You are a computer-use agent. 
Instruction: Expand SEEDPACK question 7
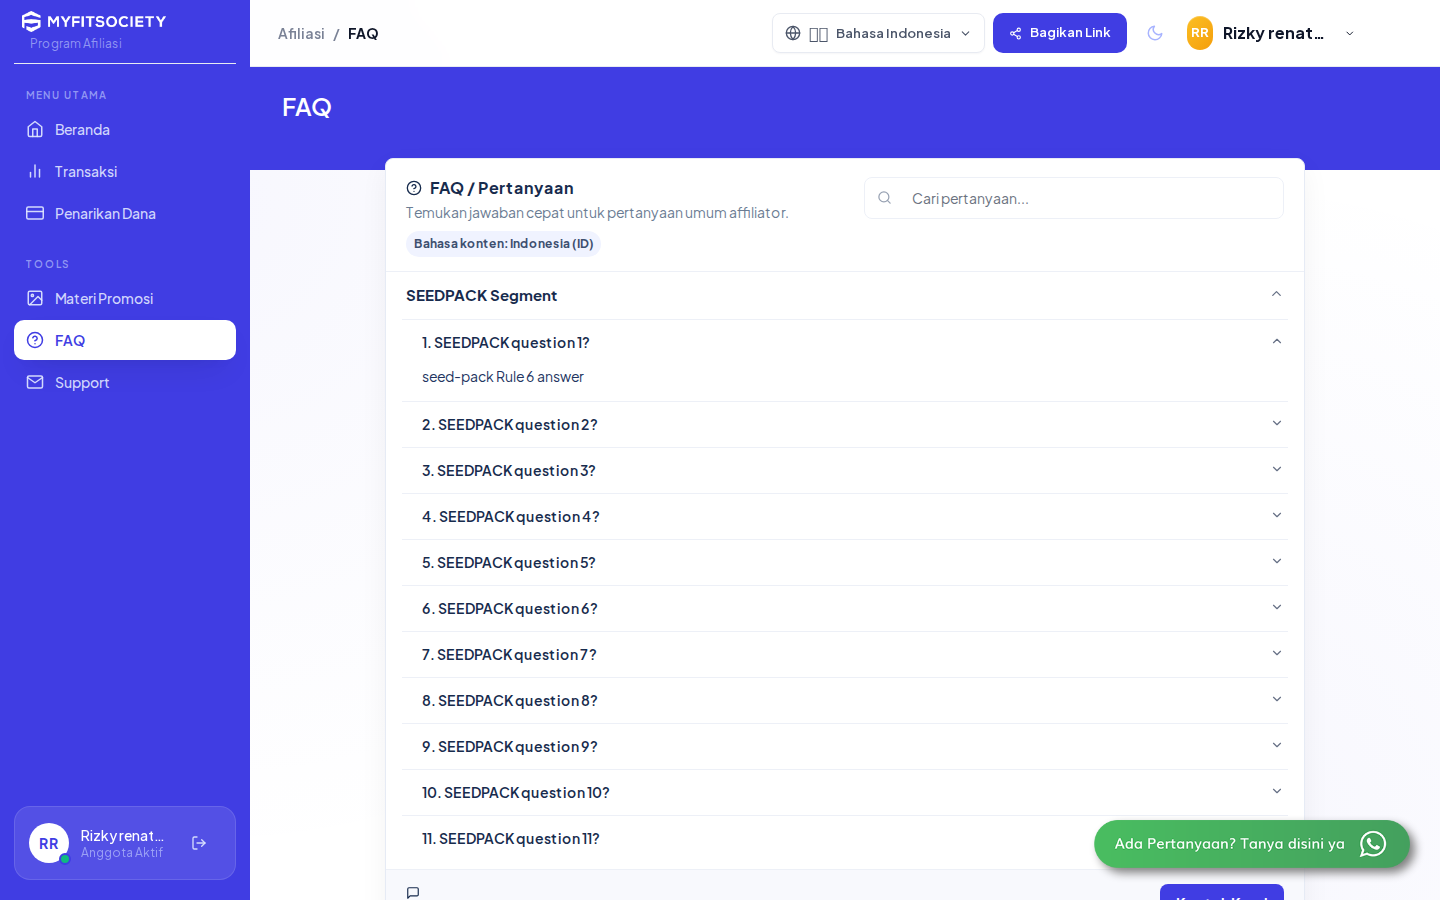tap(845, 654)
